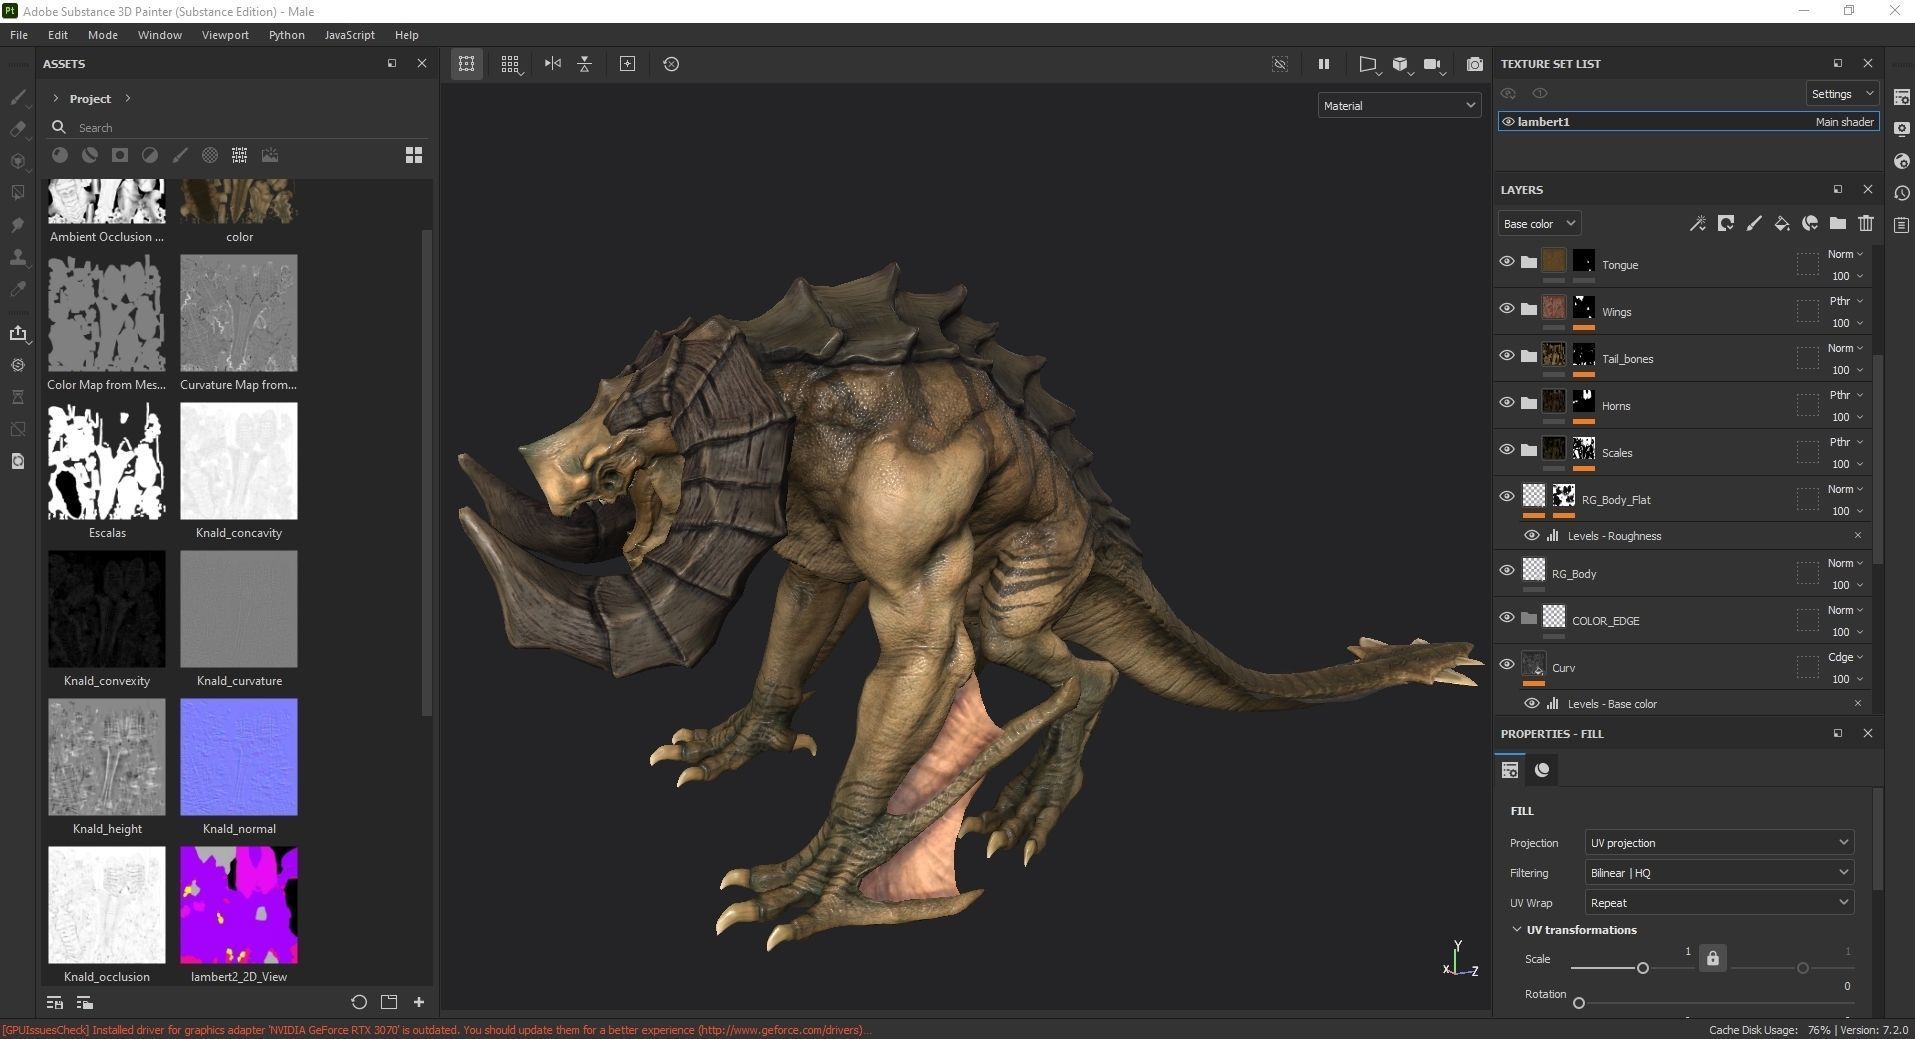Open the UV projection dropdown
1915x1039 pixels.
(1719, 843)
